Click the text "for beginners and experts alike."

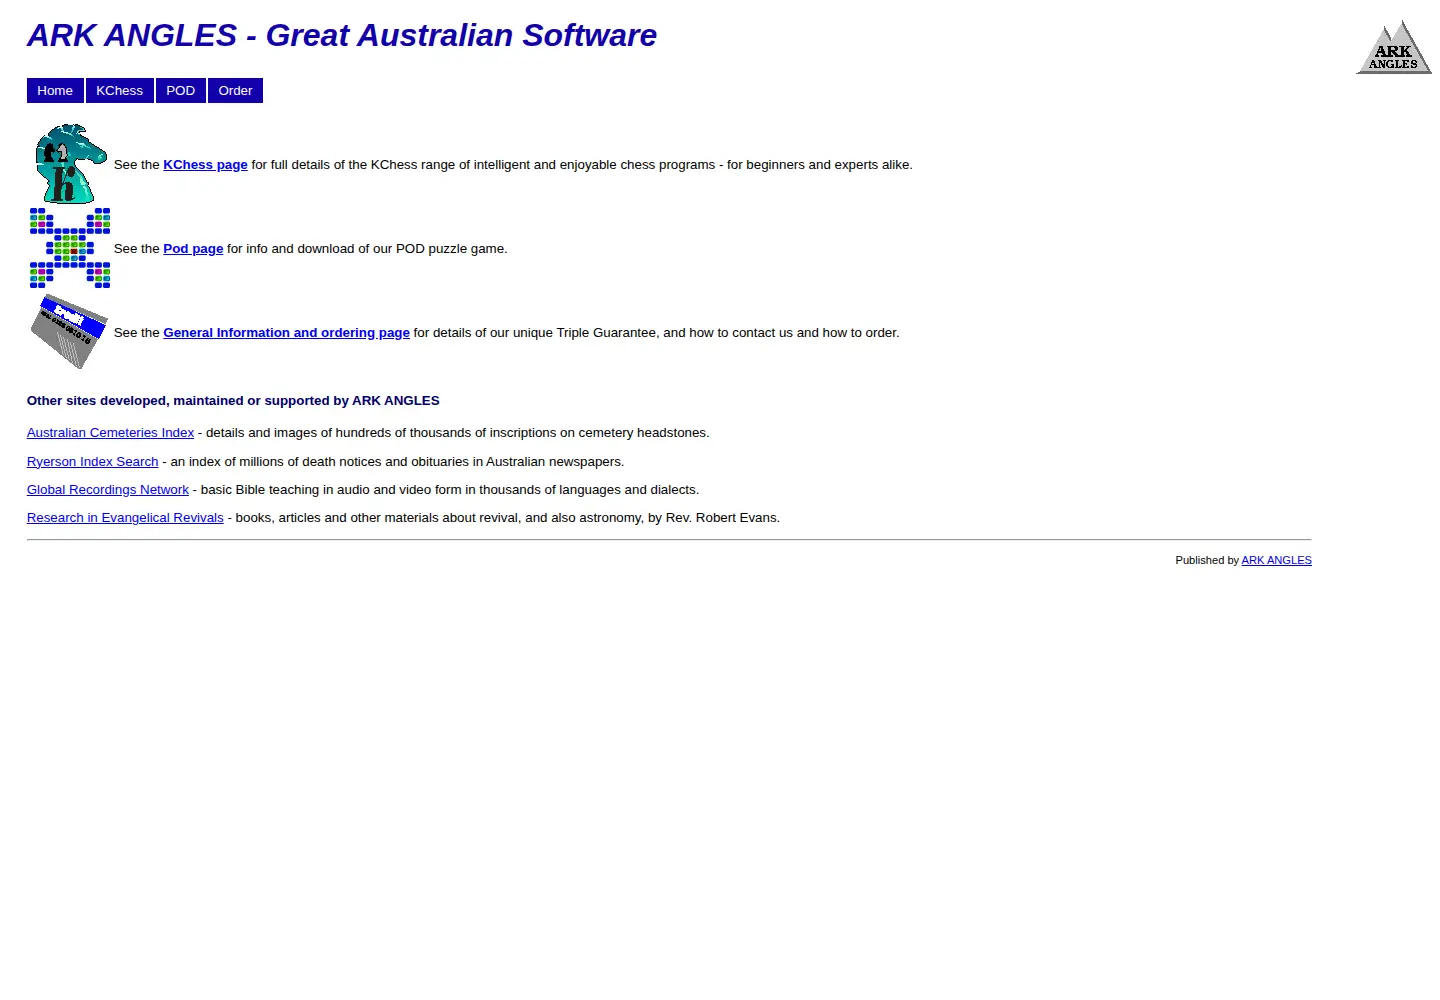(x=820, y=165)
